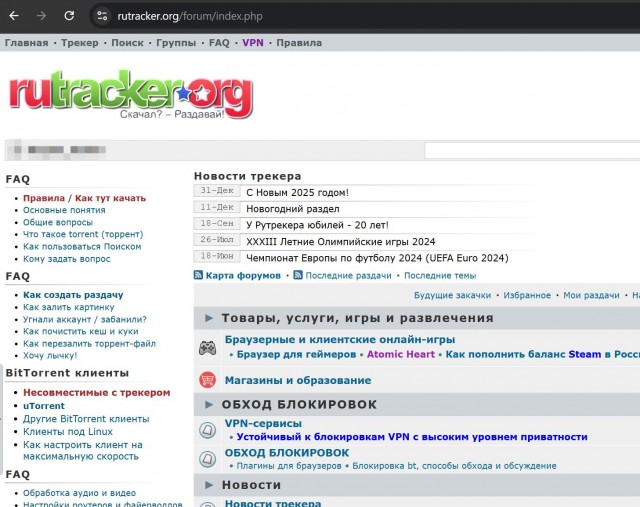Open Как залить картинку link
This screenshot has height=507, width=640.
[69, 307]
